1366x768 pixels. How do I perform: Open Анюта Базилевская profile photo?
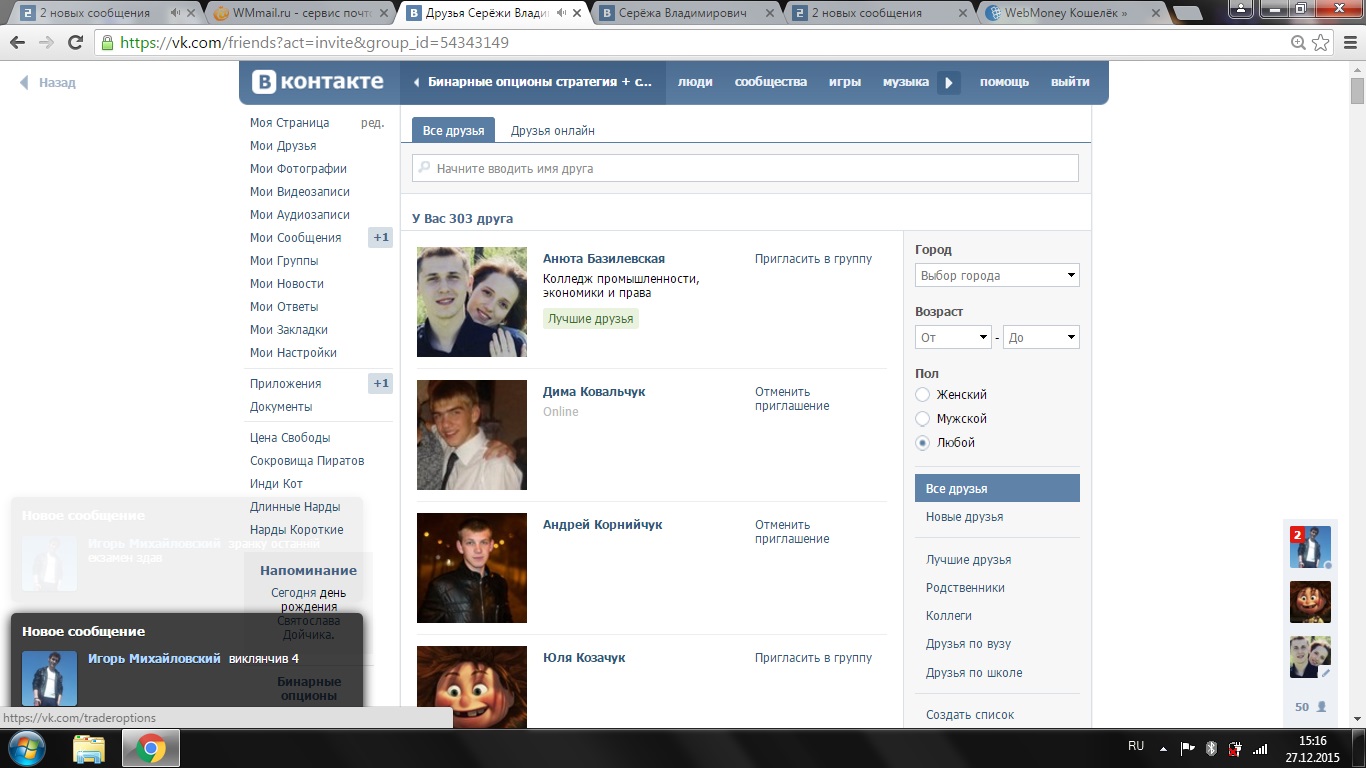click(472, 302)
